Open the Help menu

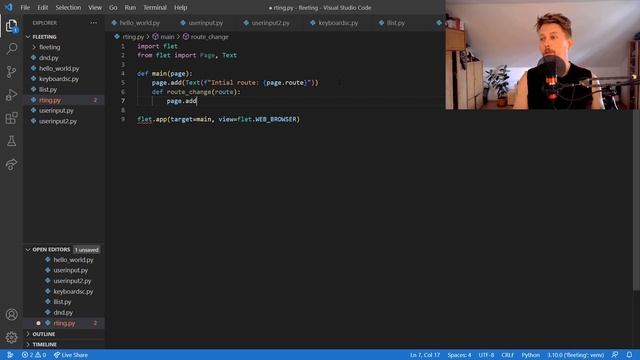click(180, 7)
